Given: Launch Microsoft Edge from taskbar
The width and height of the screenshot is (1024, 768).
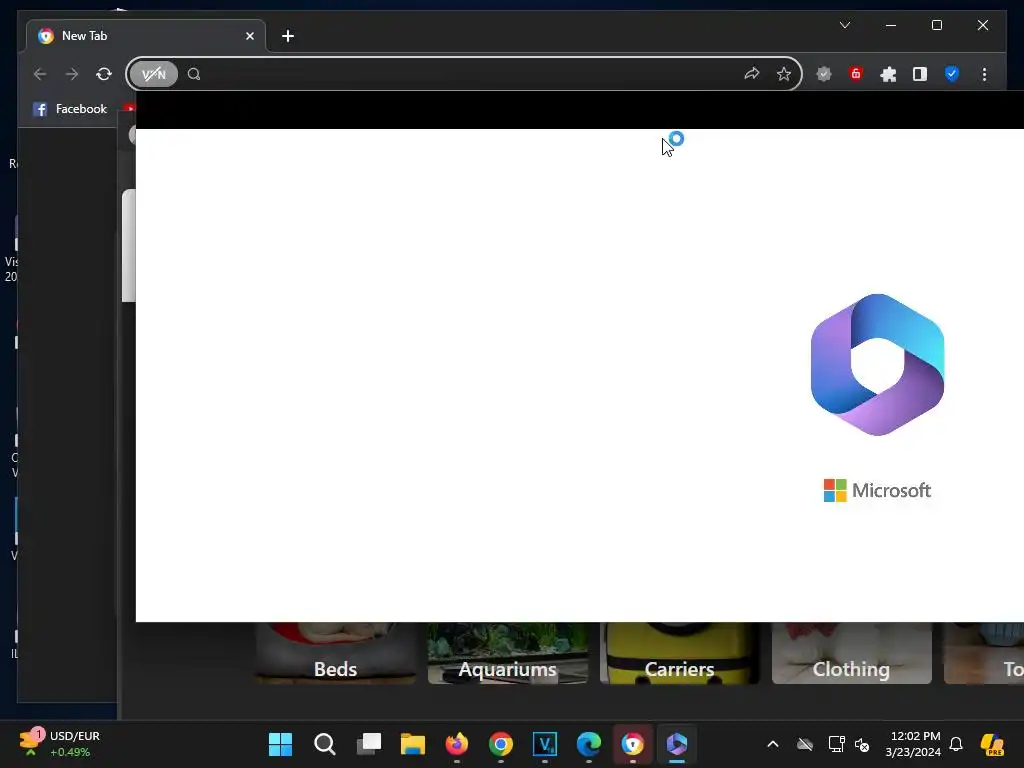Looking at the screenshot, I should click(x=589, y=744).
